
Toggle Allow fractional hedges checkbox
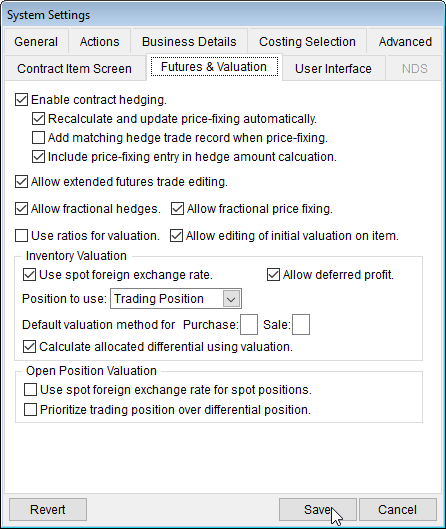(21, 209)
